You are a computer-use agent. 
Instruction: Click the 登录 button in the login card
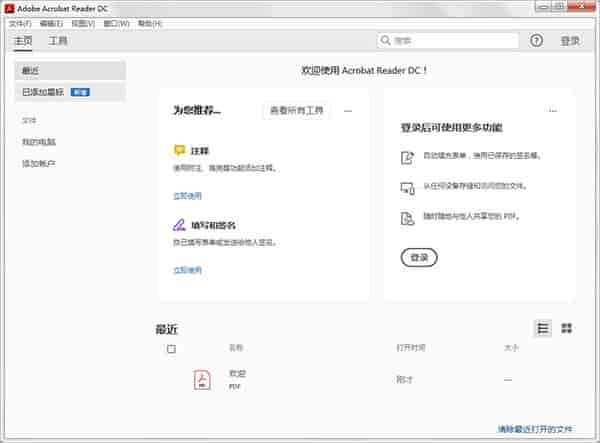(x=419, y=258)
